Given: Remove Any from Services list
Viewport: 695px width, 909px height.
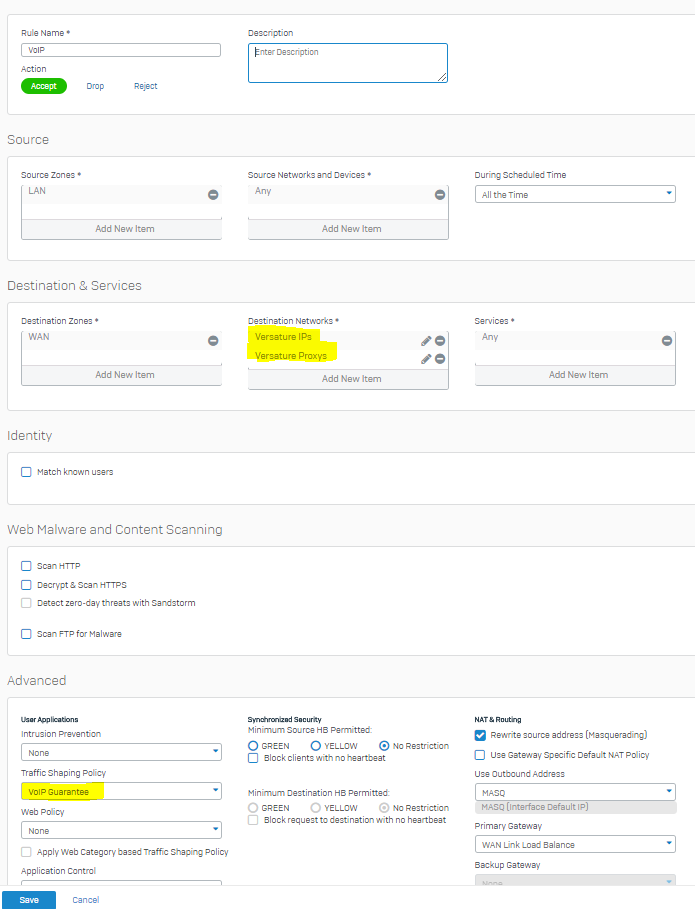Looking at the screenshot, I should pos(667,341).
